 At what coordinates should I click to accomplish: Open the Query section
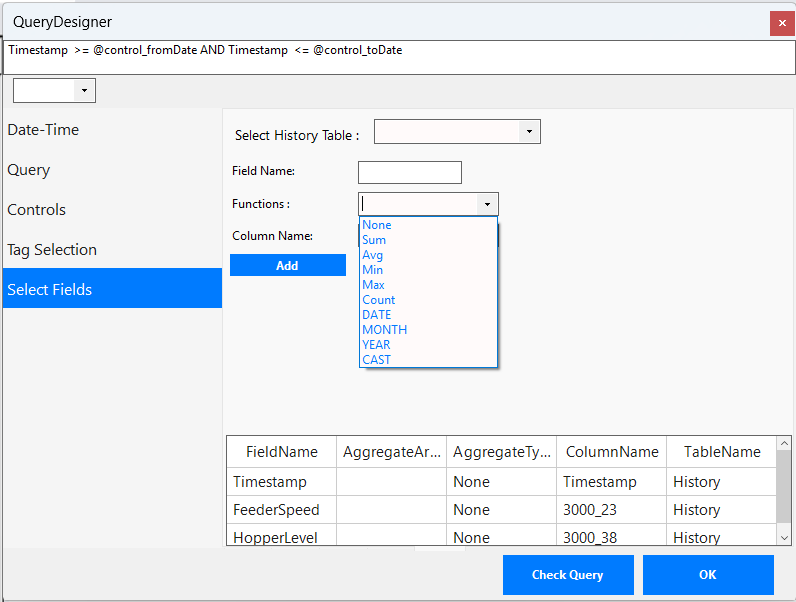(28, 170)
